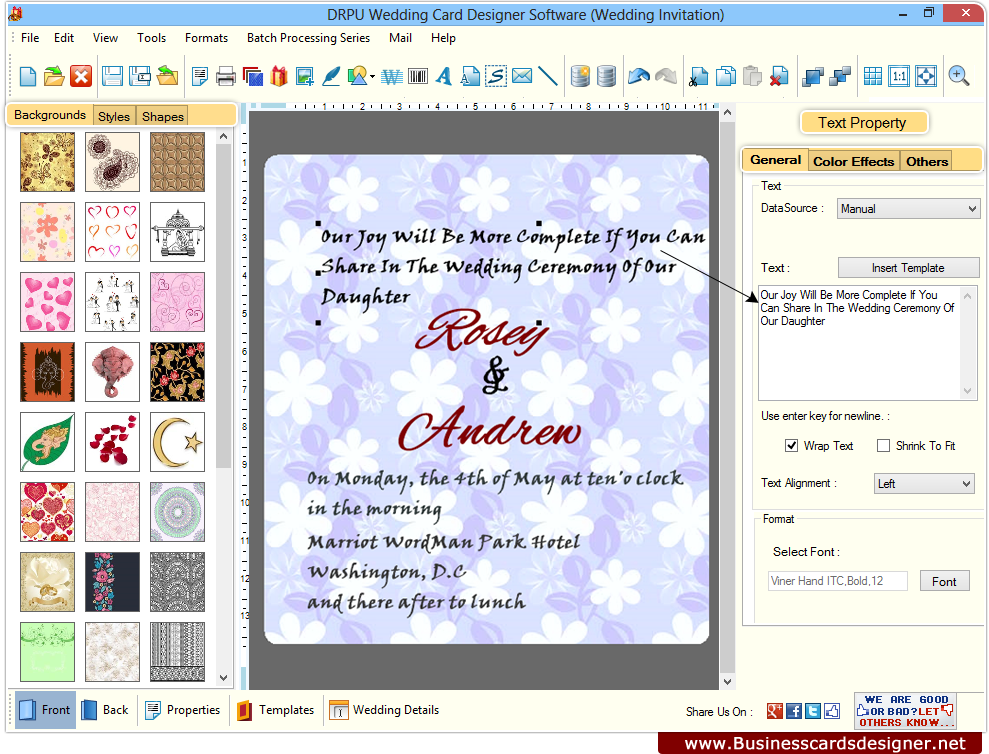Click the print icon in the toolbar
Screen dimensions: 989x754
coord(225,77)
